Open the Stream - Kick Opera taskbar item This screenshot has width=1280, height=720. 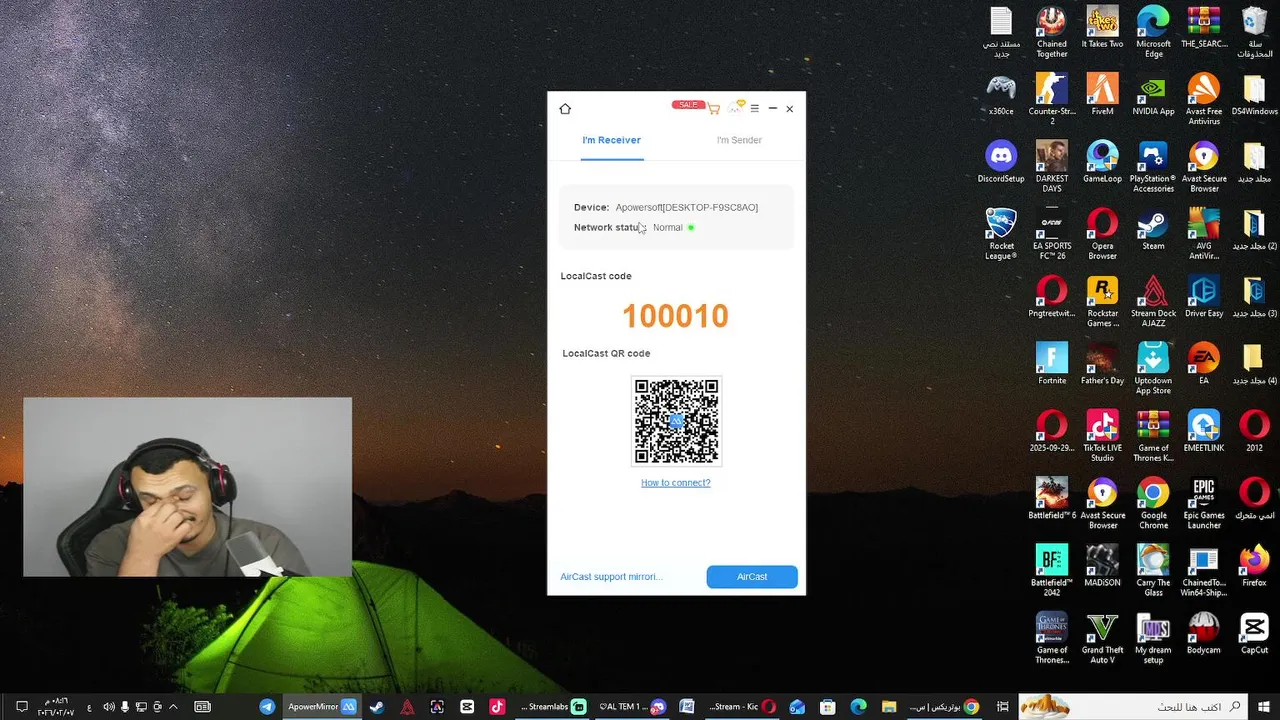742,707
